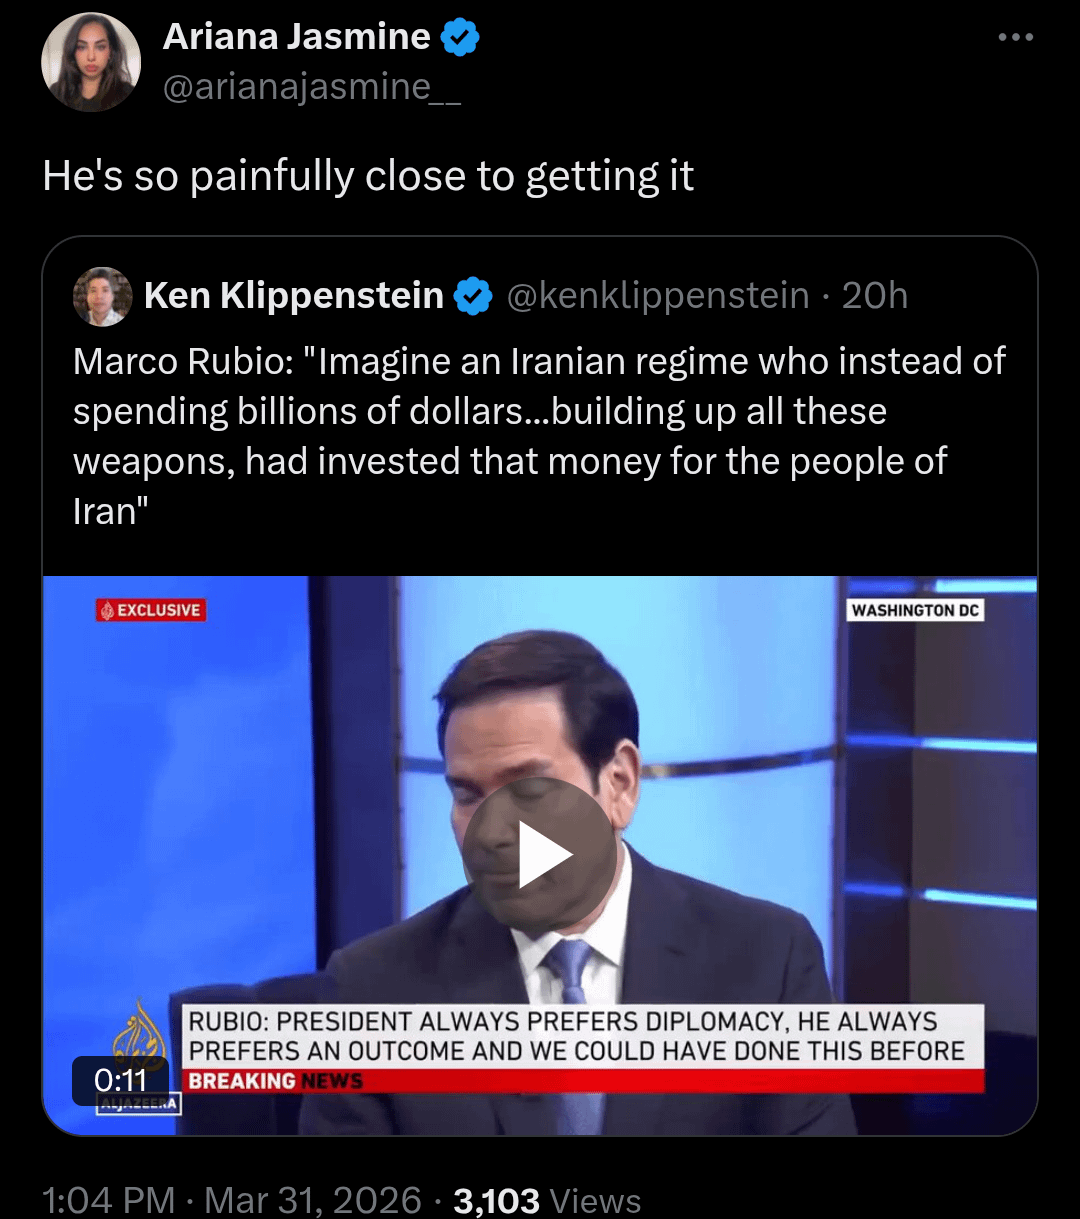Click Ariana Jasmine's profile picture
Image resolution: width=1080 pixels, height=1219 pixels.
90,62
